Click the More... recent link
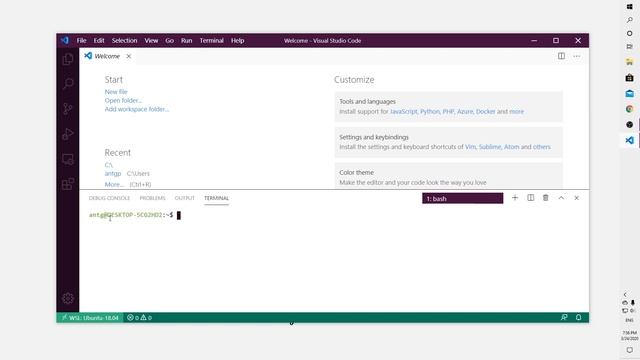The width and height of the screenshot is (640, 360). (x=114, y=184)
